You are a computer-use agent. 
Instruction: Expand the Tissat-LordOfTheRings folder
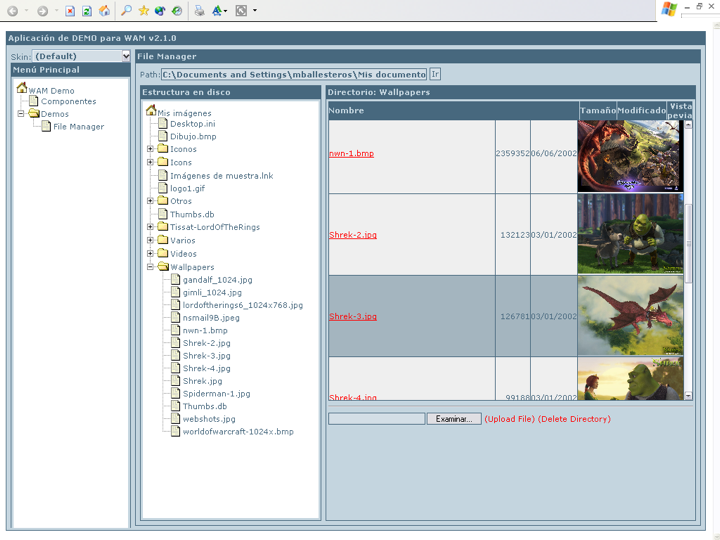coord(150,227)
